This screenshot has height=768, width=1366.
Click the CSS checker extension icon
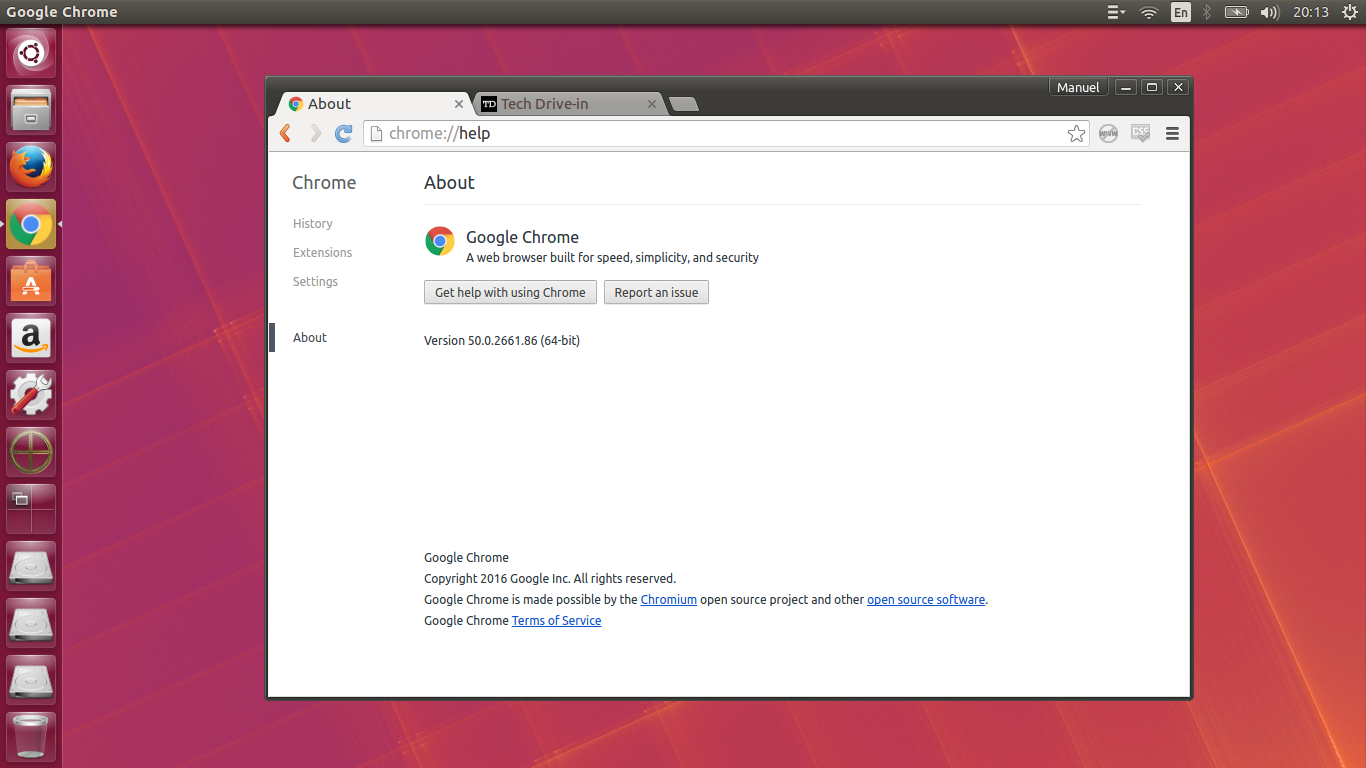click(x=1140, y=133)
